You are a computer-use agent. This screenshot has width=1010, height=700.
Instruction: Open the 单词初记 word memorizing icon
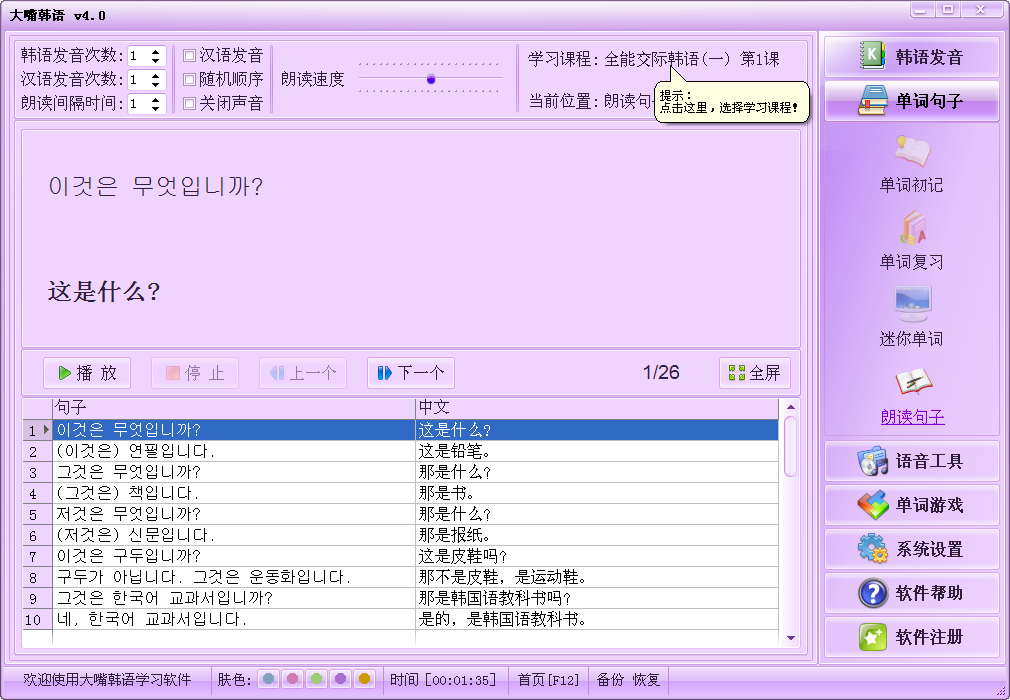click(911, 152)
